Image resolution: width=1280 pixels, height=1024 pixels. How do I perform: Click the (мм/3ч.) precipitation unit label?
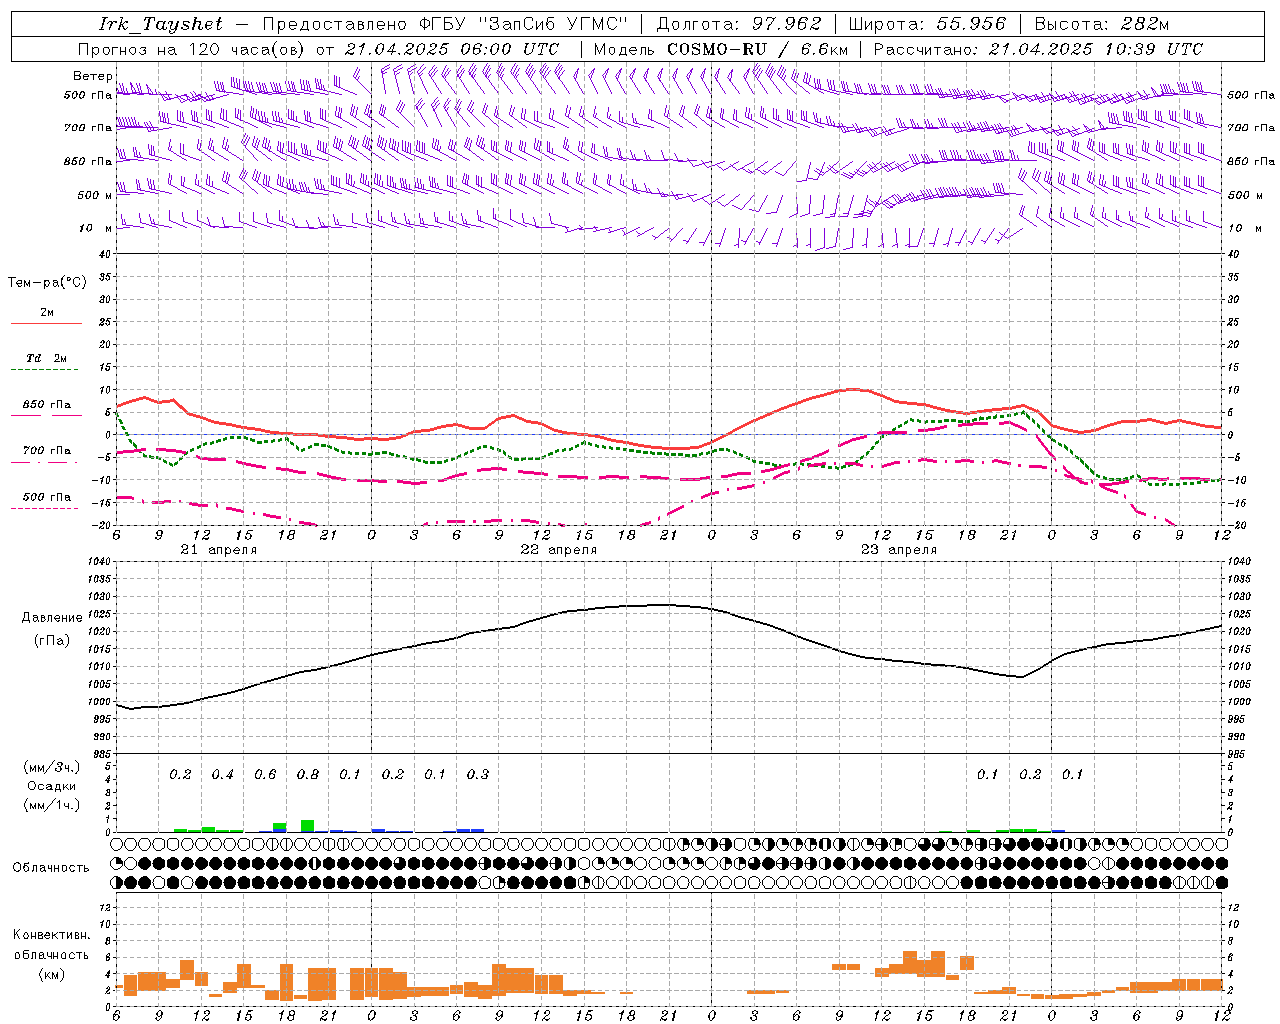coord(51,767)
